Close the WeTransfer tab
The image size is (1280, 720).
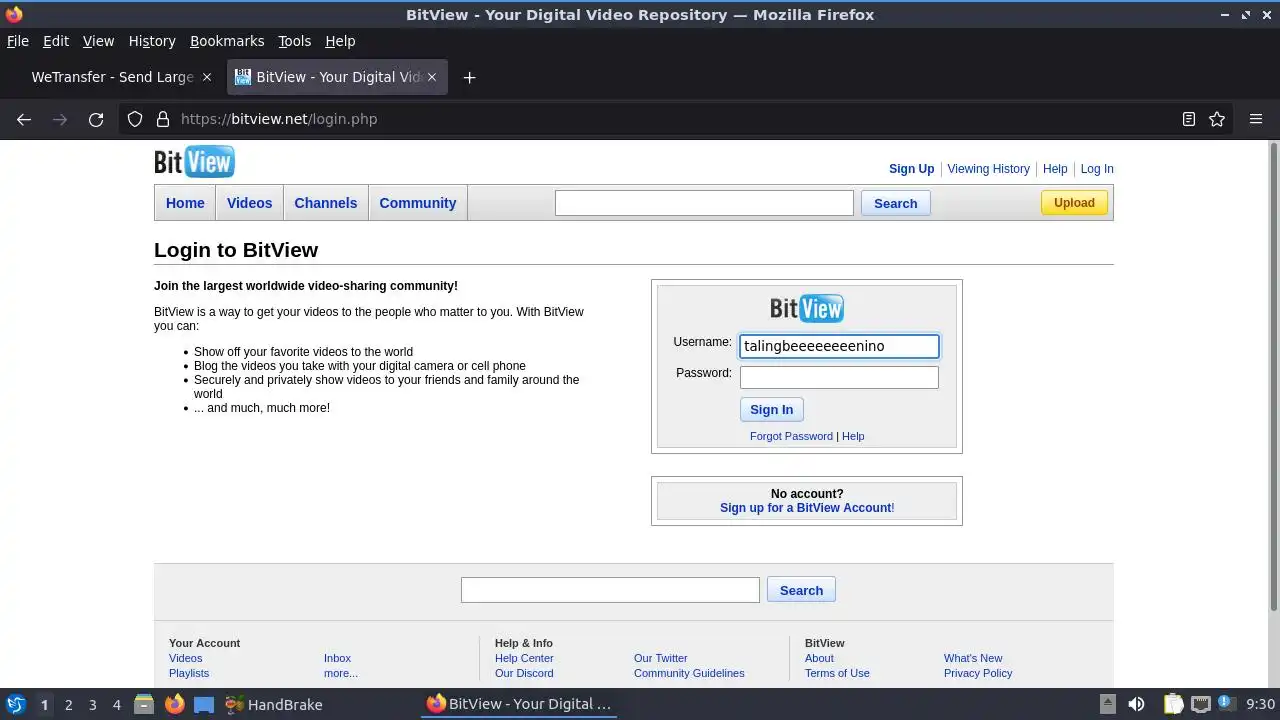(207, 77)
